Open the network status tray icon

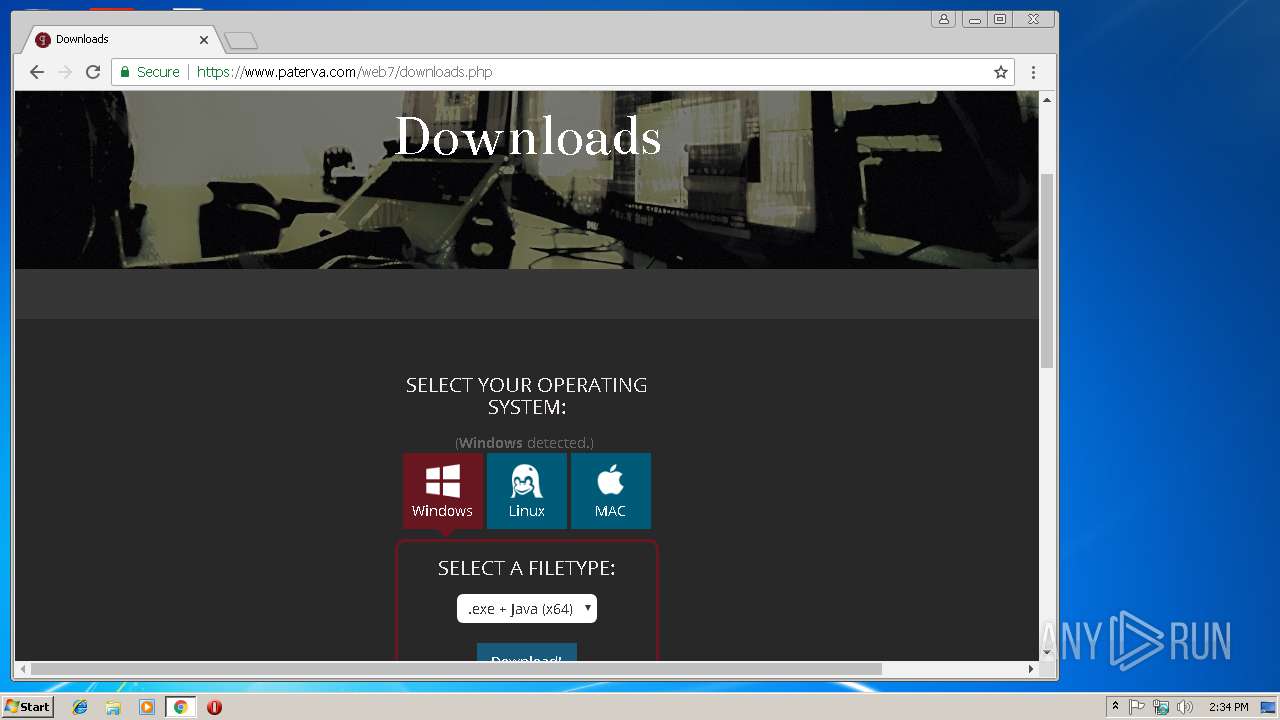(1161, 707)
